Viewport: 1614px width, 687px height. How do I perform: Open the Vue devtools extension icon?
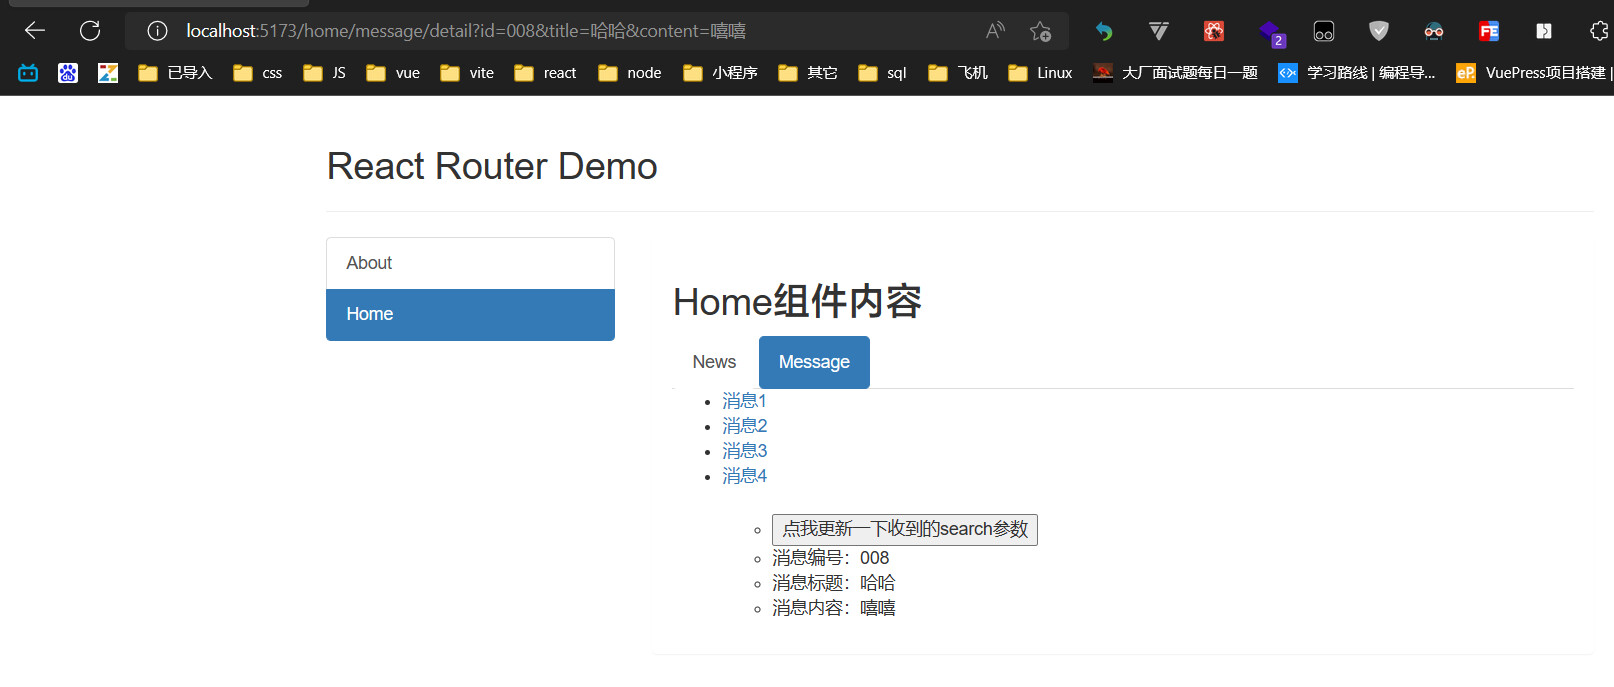click(1158, 31)
